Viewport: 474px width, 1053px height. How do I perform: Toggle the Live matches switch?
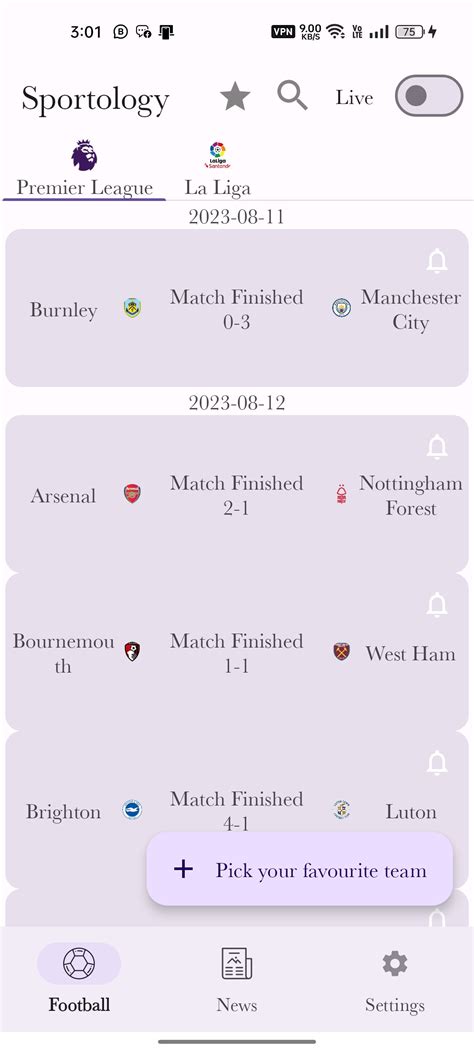click(x=429, y=96)
